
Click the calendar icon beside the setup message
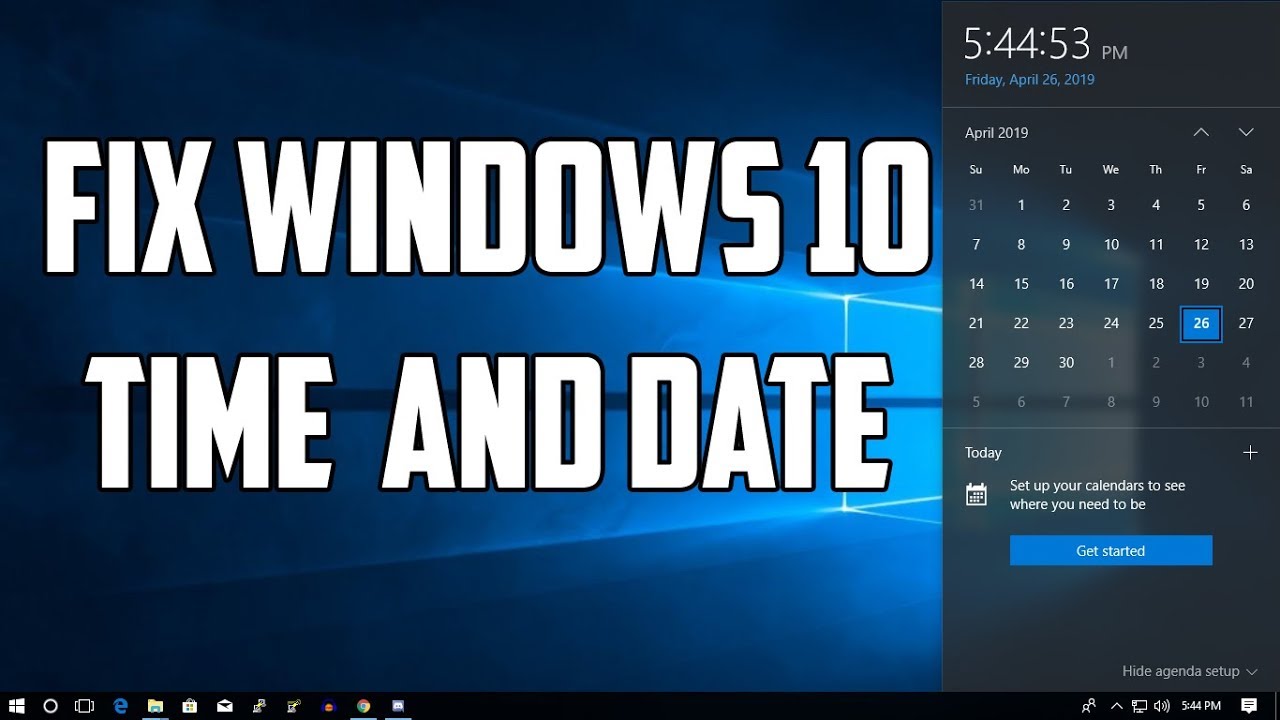(977, 494)
